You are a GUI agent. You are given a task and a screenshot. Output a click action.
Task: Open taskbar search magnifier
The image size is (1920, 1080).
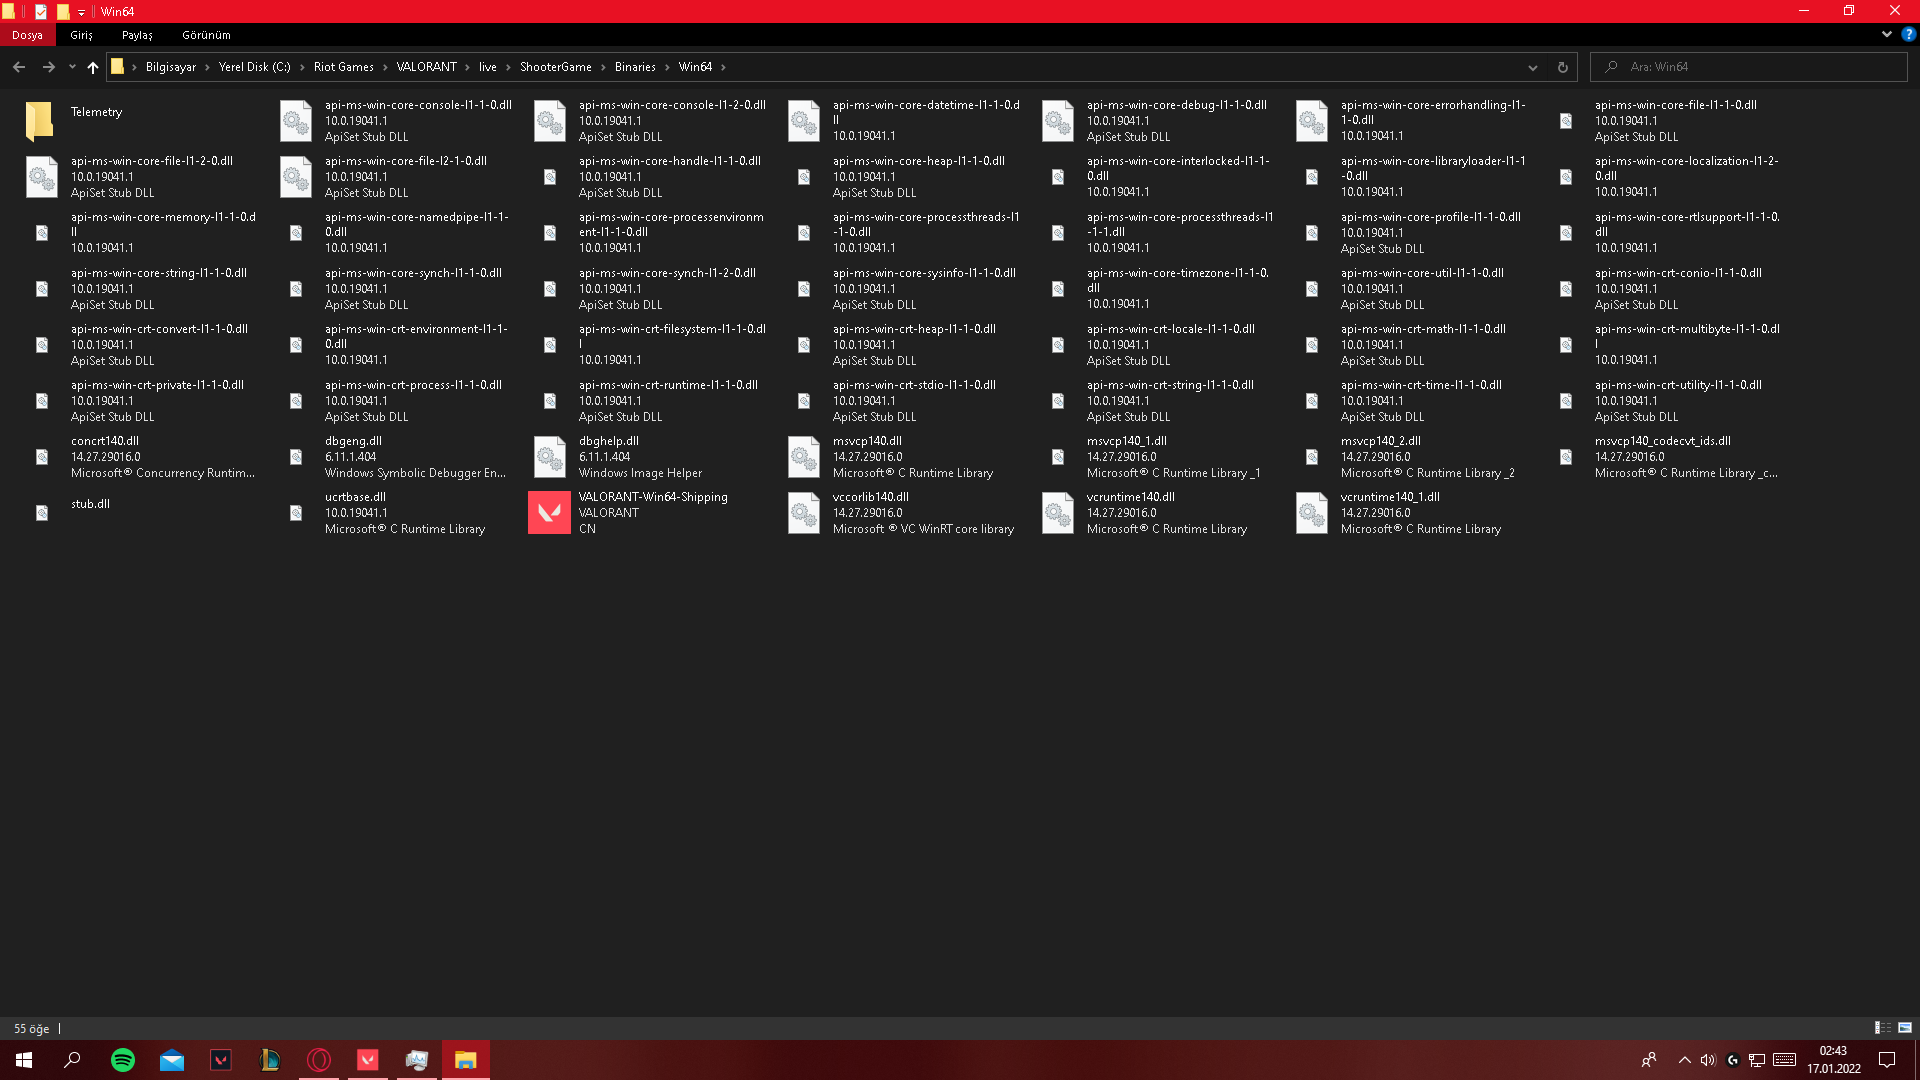pos(72,1060)
